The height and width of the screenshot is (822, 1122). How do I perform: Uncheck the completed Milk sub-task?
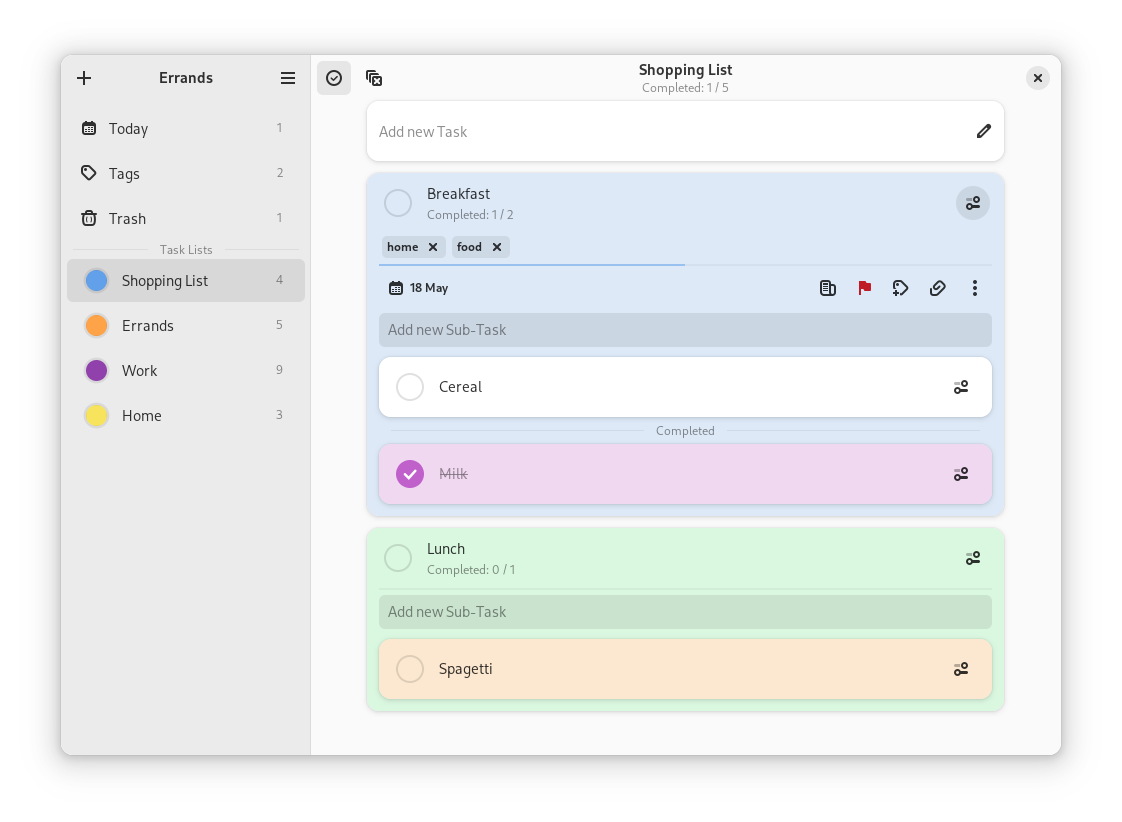tap(410, 474)
